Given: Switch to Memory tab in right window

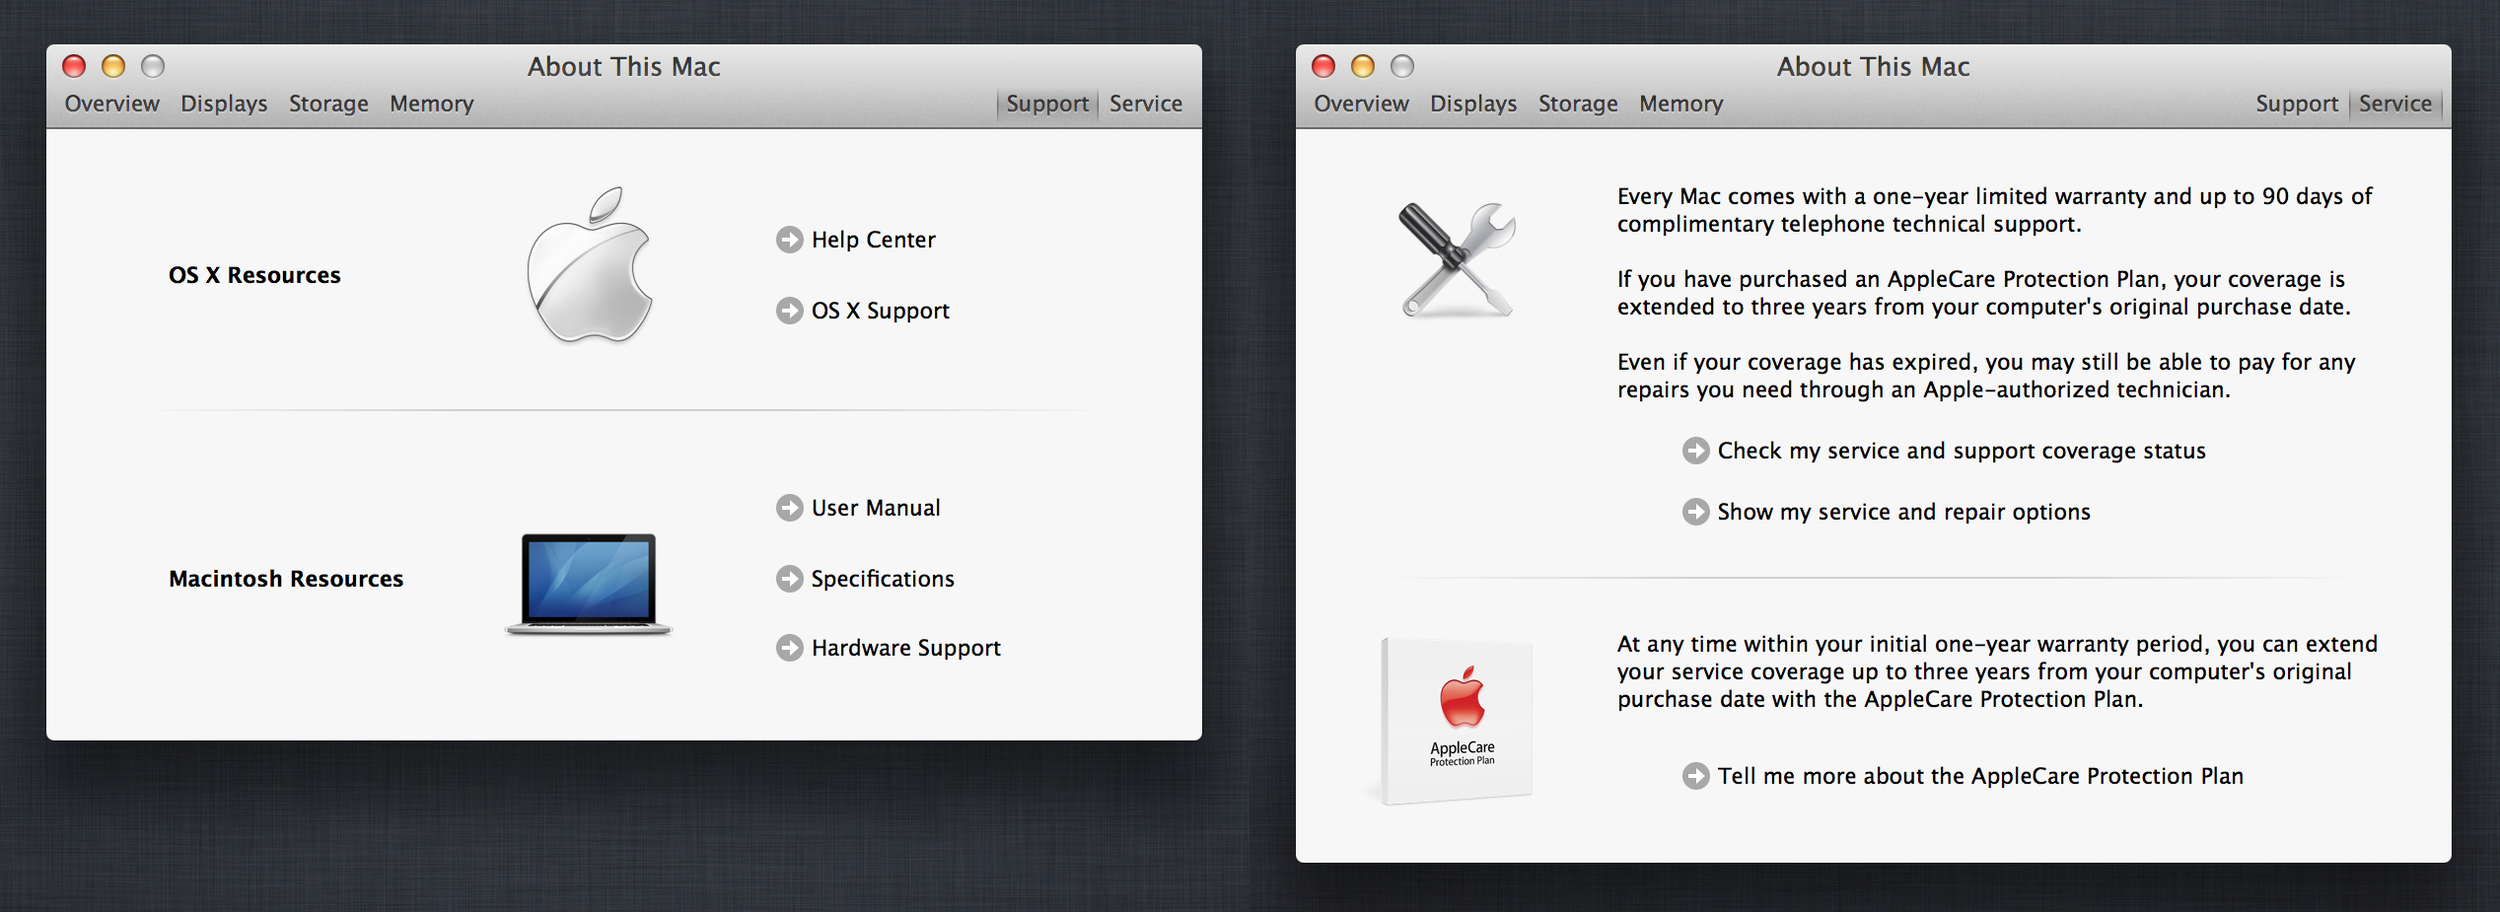Looking at the screenshot, I should click(1681, 104).
